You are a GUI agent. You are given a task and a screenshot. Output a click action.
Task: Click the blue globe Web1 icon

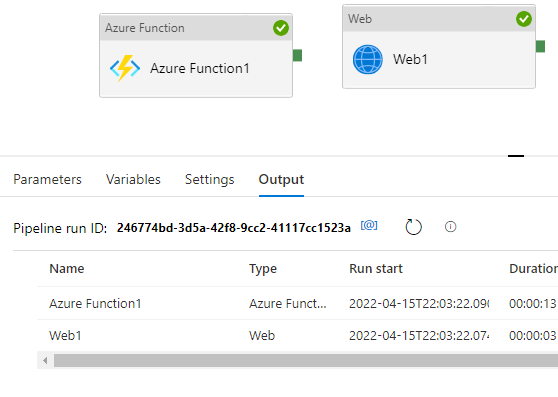coord(368,59)
